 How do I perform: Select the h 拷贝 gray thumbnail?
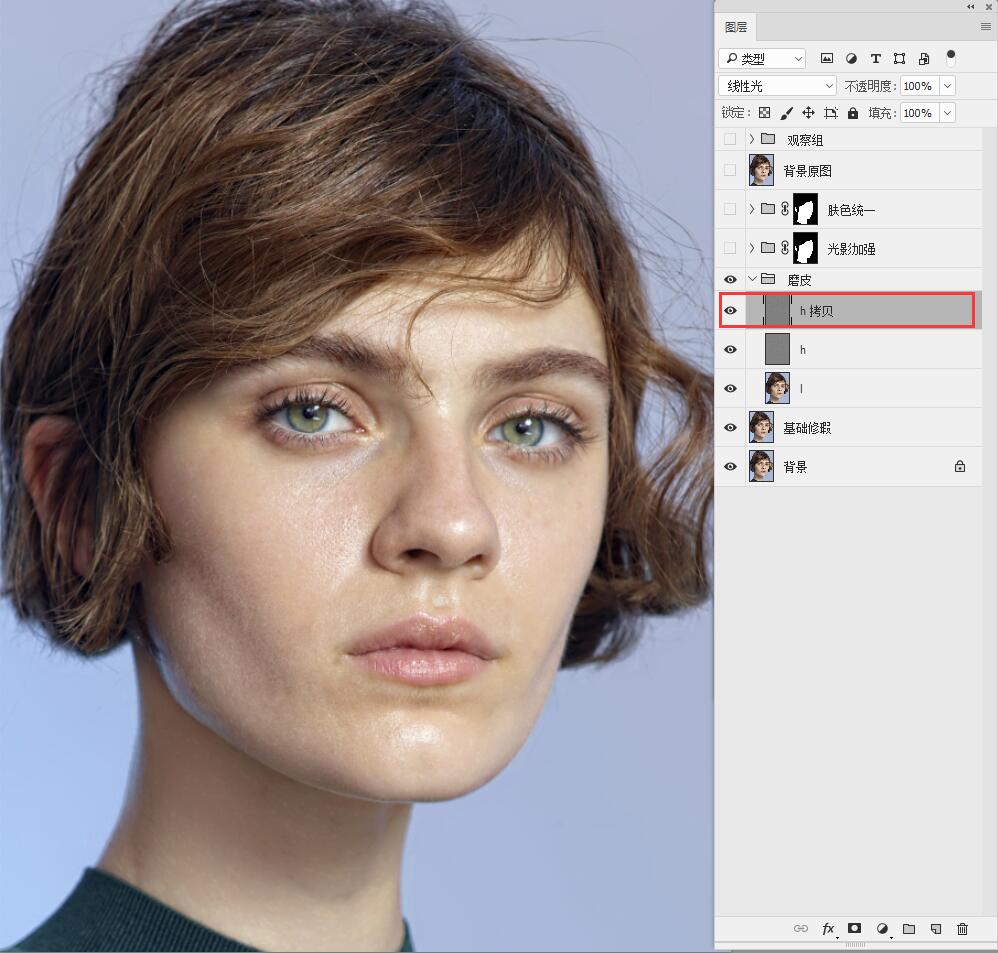coord(777,311)
